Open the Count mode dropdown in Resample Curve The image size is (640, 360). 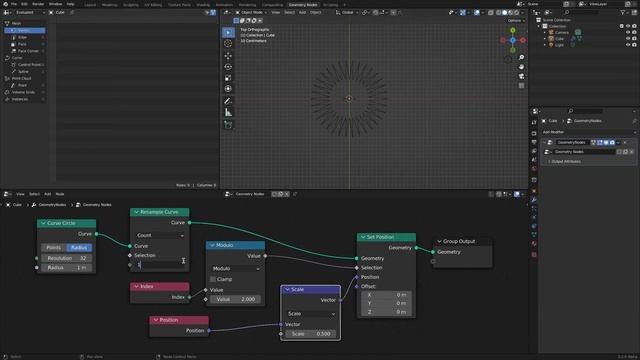click(x=160, y=236)
